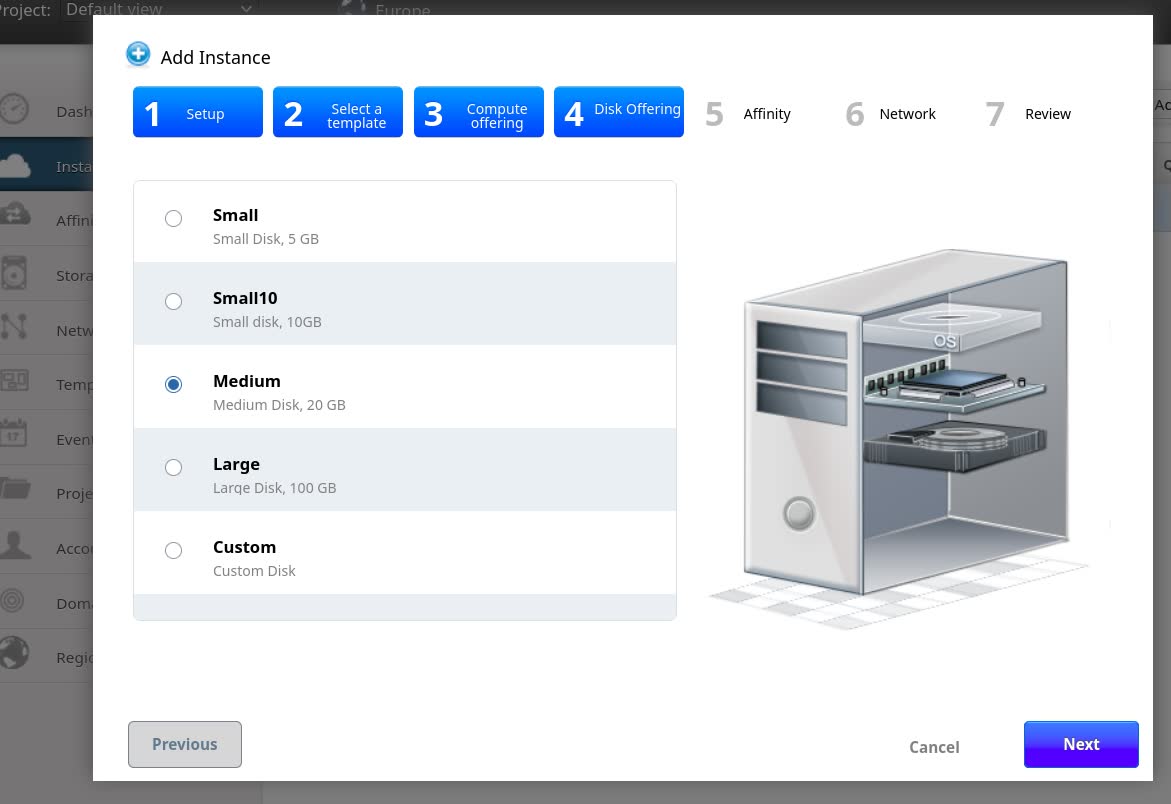Click the Next button

coord(1080,744)
